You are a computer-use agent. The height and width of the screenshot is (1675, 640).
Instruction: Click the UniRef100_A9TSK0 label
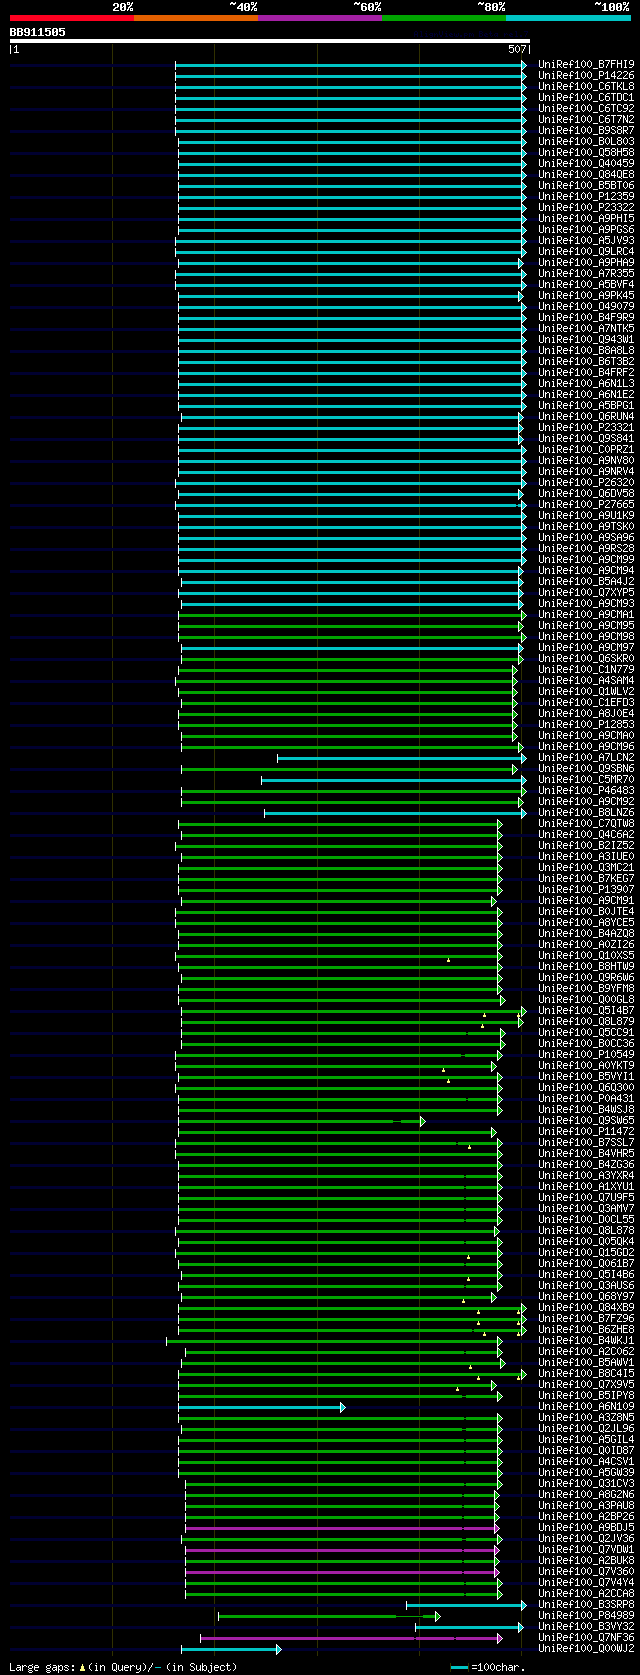(586, 526)
